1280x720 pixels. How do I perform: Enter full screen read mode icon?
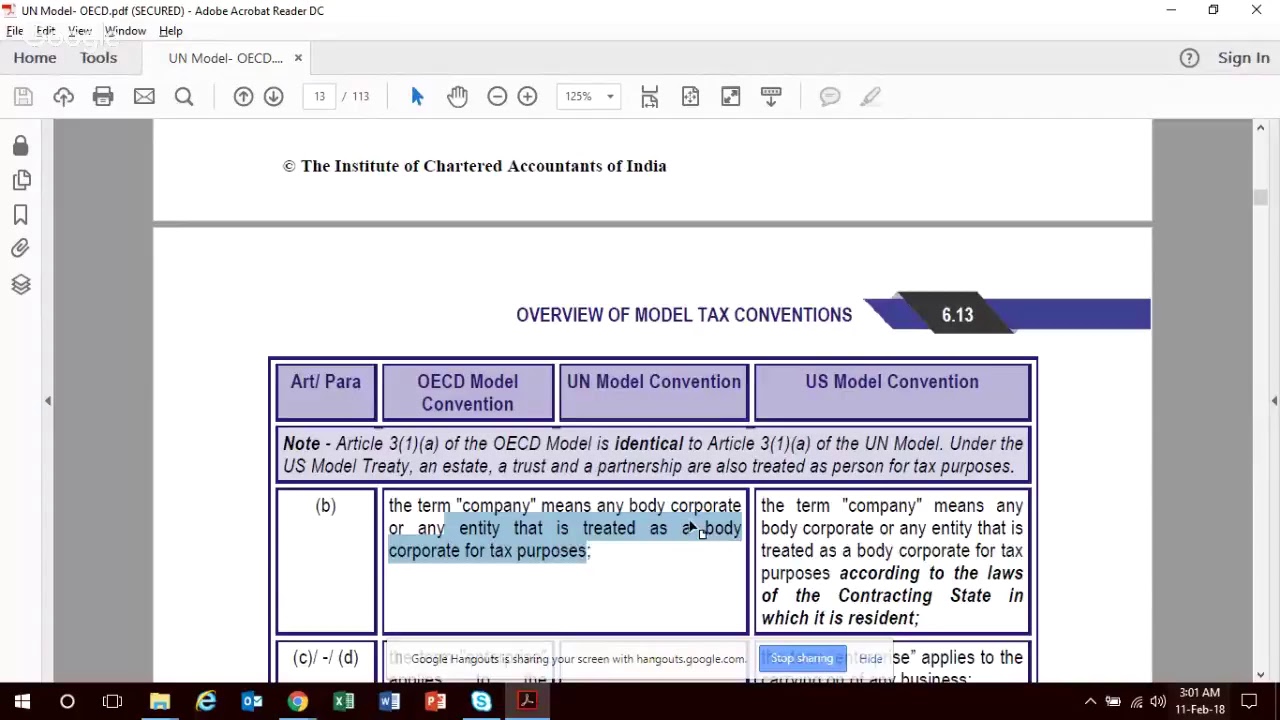[730, 96]
